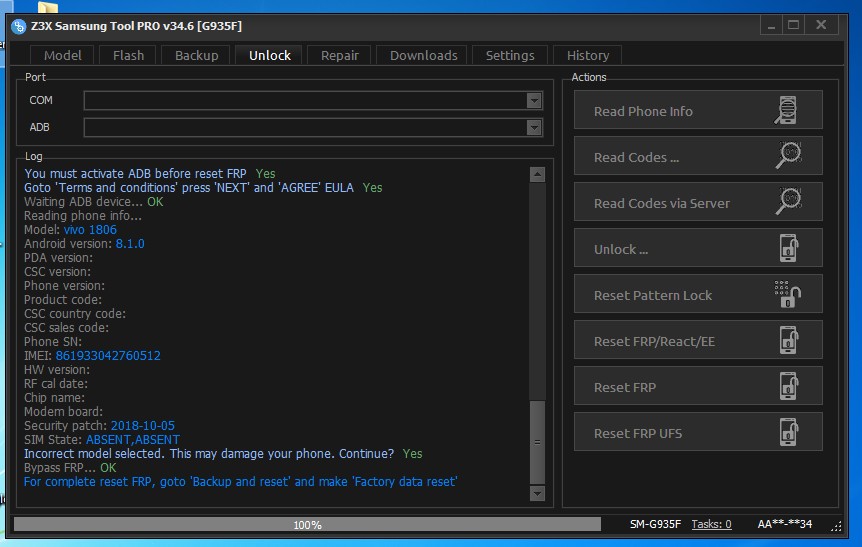Click the phone scan icon on Read Phone Info
Viewport: 862px width, 547px height.
(x=787, y=110)
